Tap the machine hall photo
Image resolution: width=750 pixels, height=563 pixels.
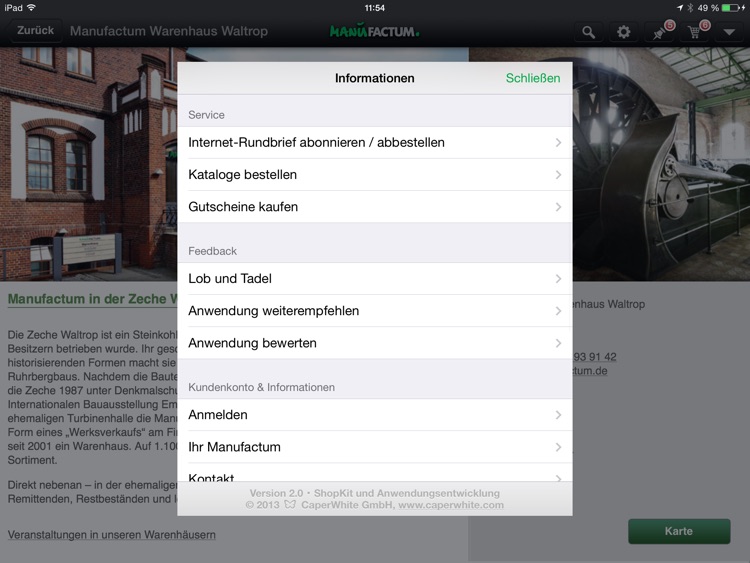[661, 164]
